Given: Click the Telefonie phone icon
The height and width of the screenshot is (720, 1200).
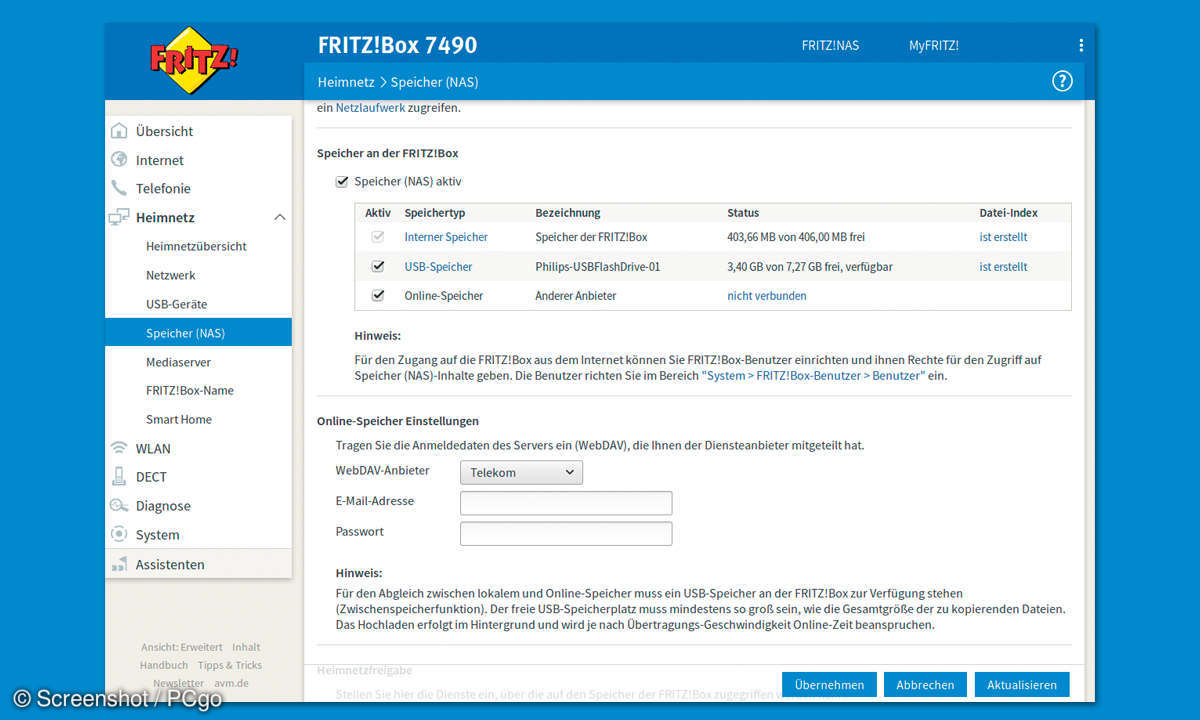Looking at the screenshot, I should point(119,188).
